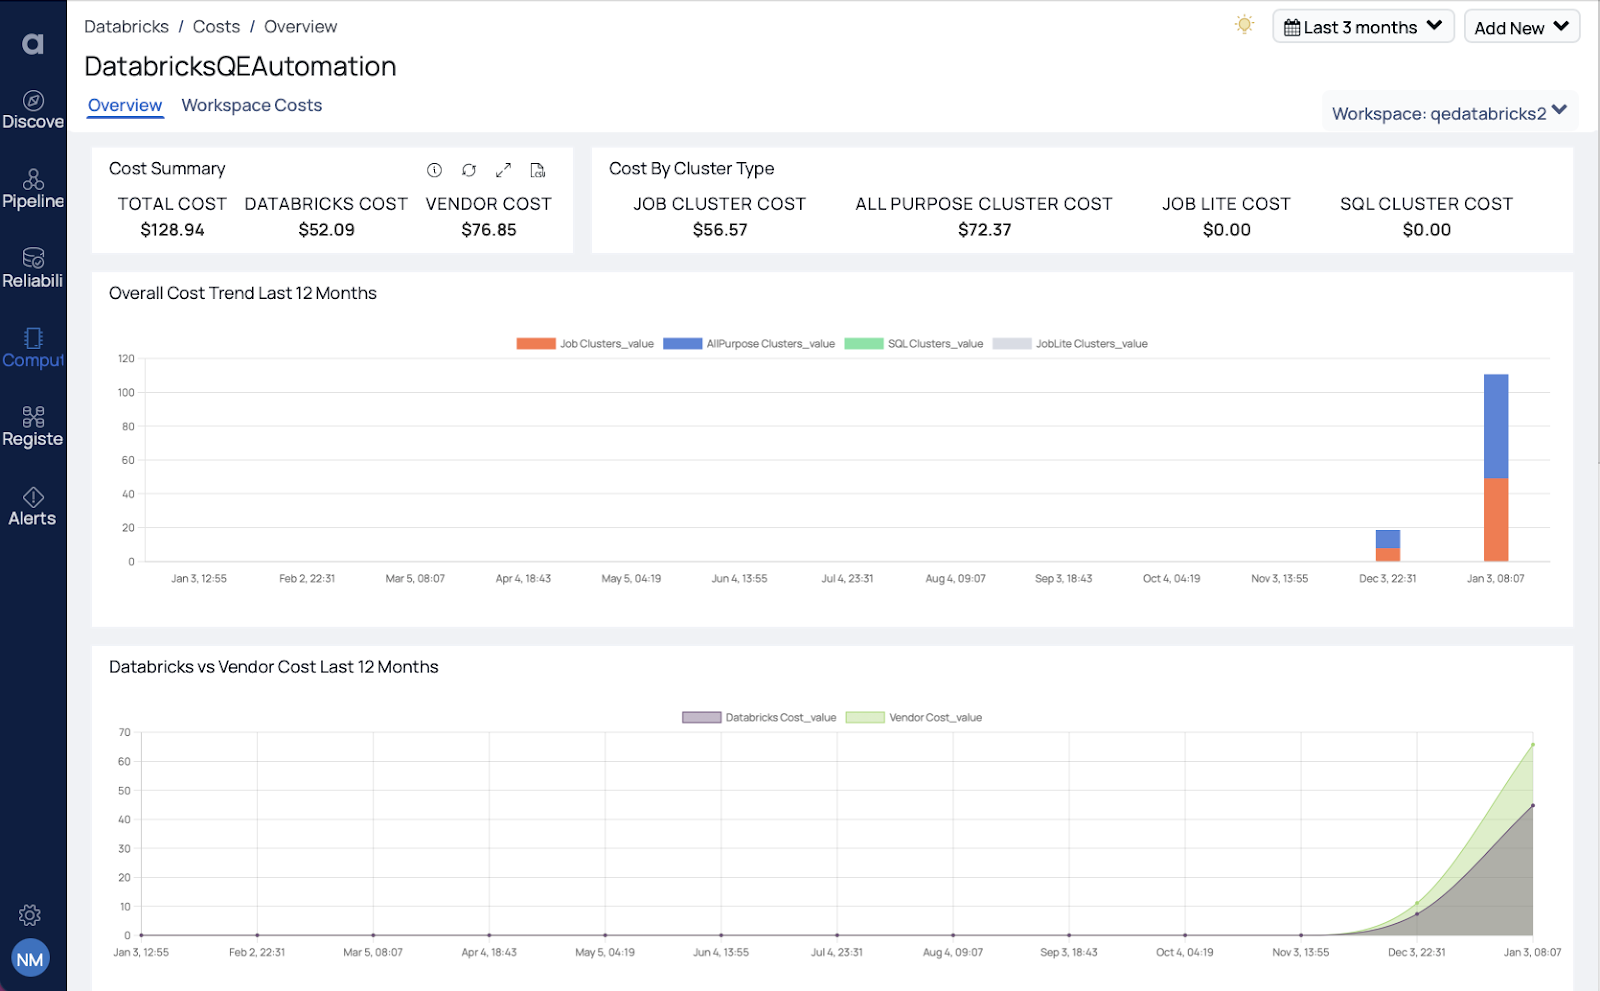Export Cost Summary as CSV
Image resolution: width=1600 pixels, height=991 pixels.
(538, 170)
